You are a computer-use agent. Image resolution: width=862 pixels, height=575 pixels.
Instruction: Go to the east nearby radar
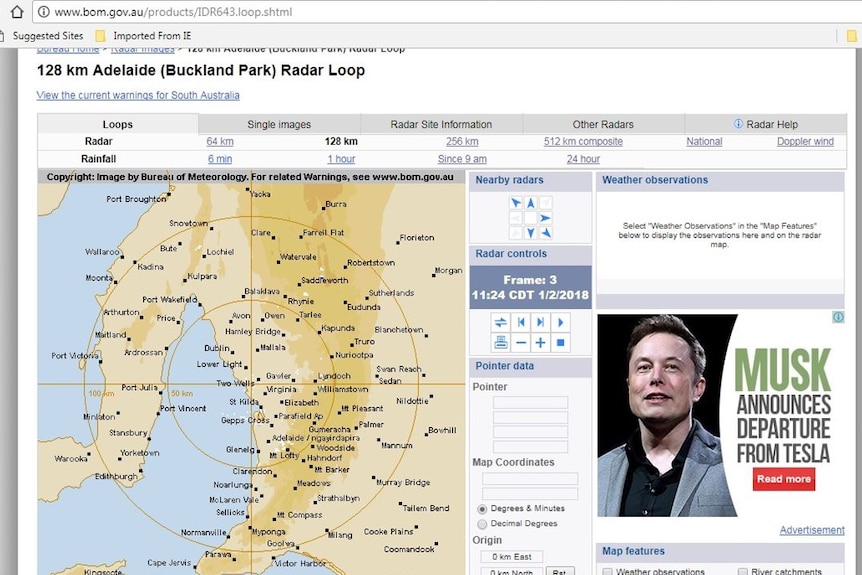545,218
